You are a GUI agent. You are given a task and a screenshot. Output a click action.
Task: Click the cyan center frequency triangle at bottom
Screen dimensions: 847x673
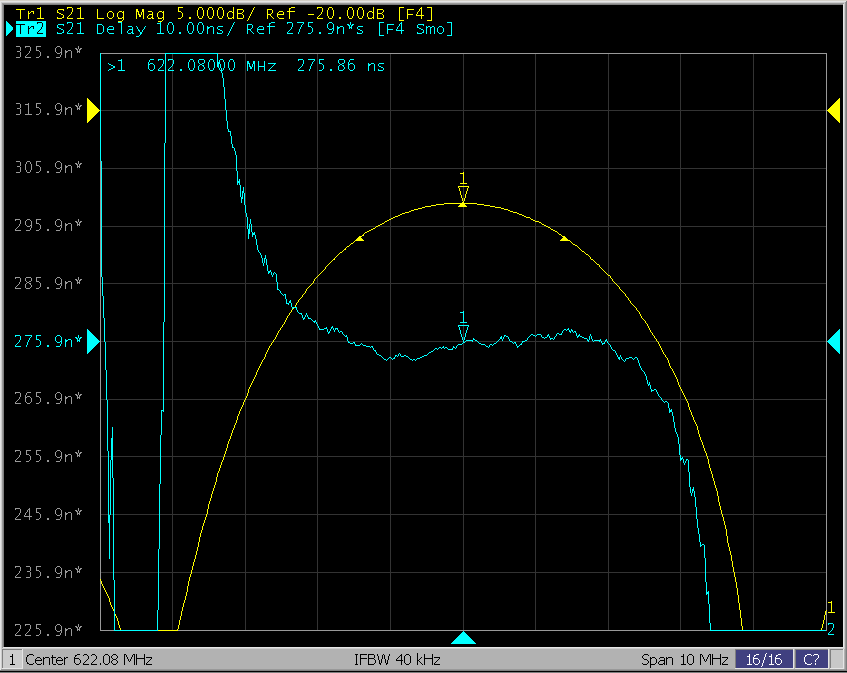[x=463, y=638]
